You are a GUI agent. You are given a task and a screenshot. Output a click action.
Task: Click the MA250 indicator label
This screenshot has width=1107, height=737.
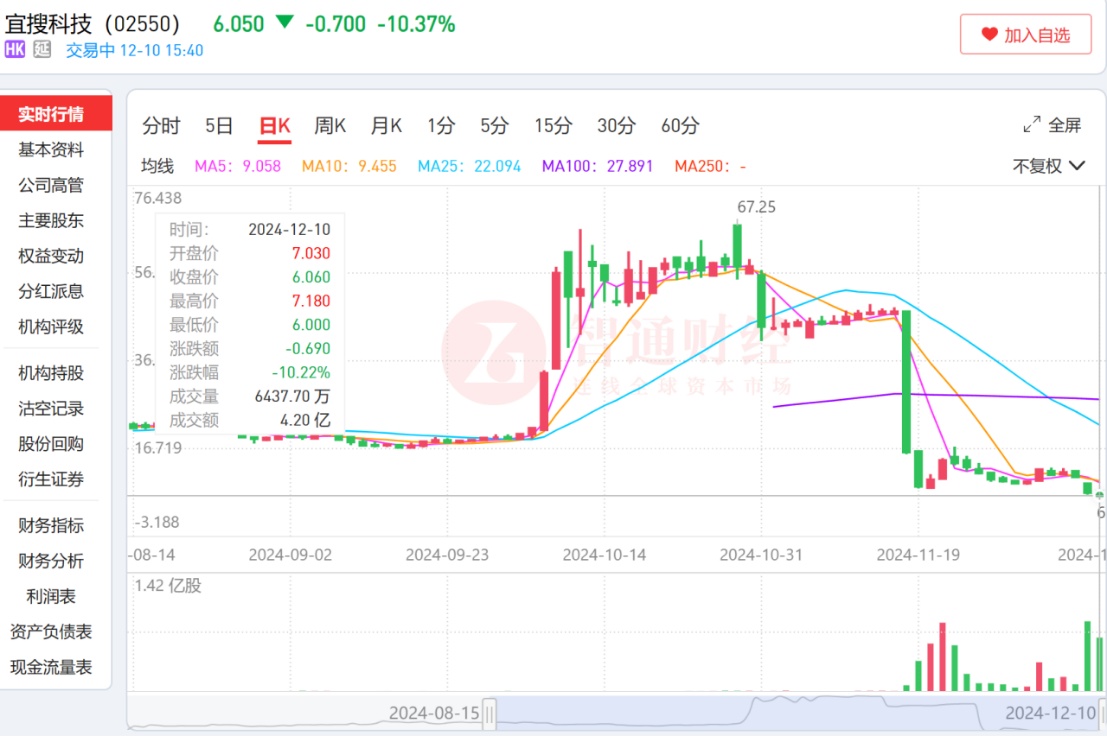710,166
